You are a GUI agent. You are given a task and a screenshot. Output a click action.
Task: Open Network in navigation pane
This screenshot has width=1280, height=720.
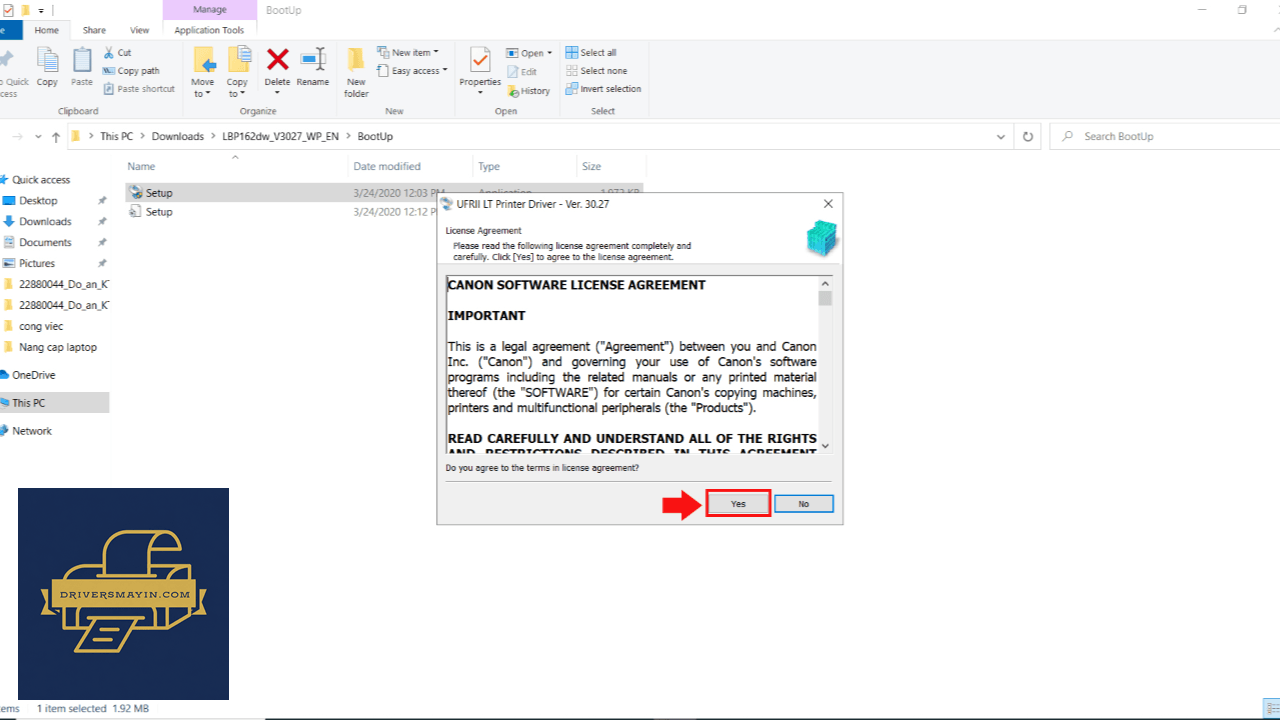click(32, 431)
